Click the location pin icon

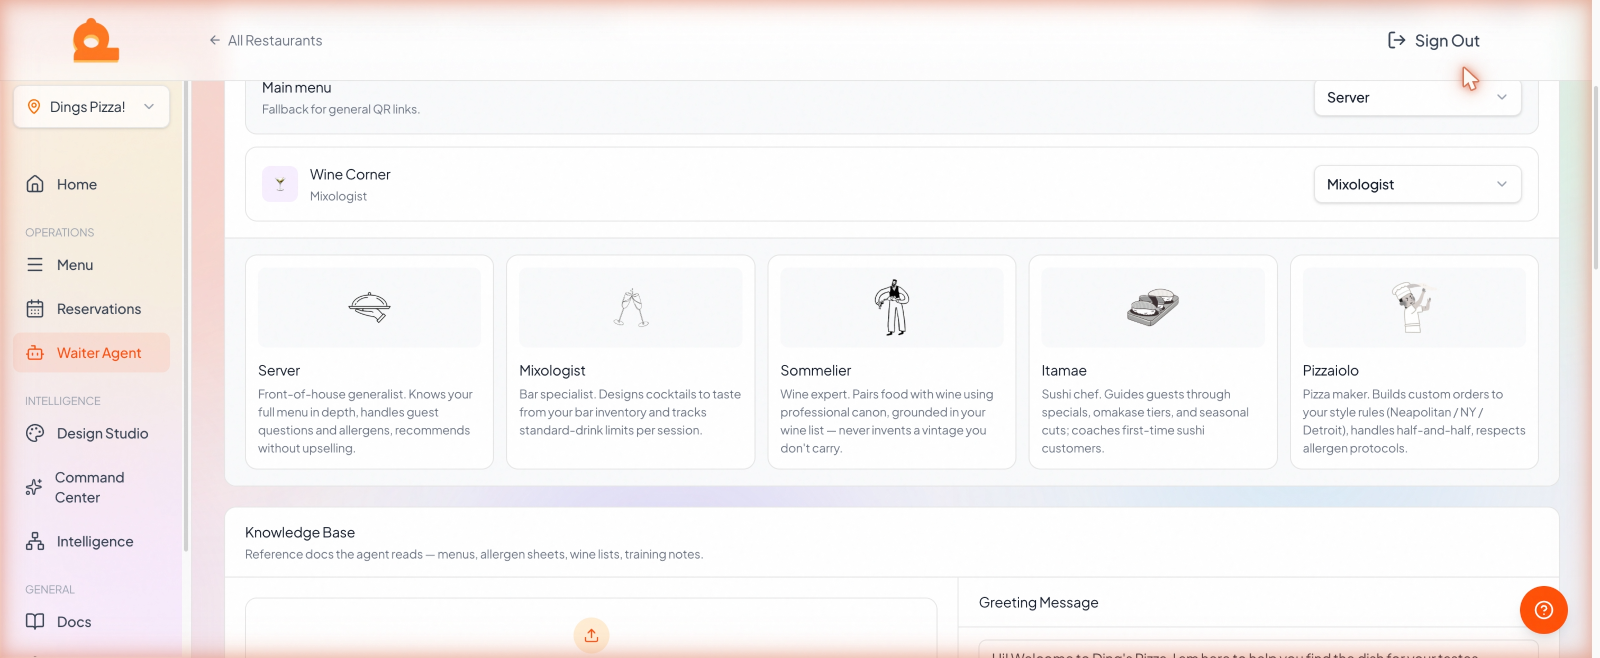point(34,107)
